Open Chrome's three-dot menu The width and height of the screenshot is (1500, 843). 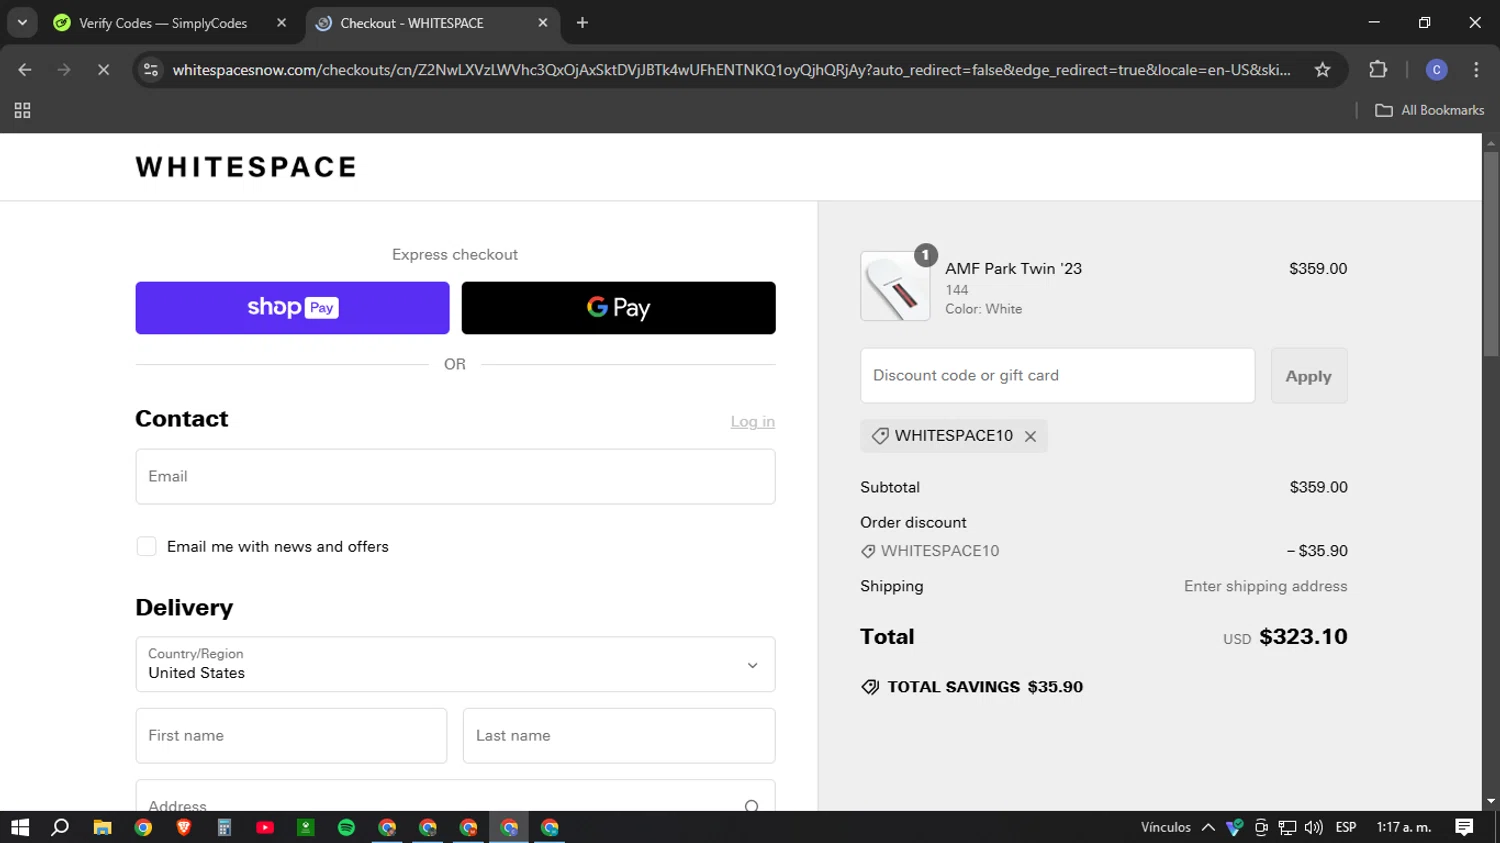[1476, 70]
